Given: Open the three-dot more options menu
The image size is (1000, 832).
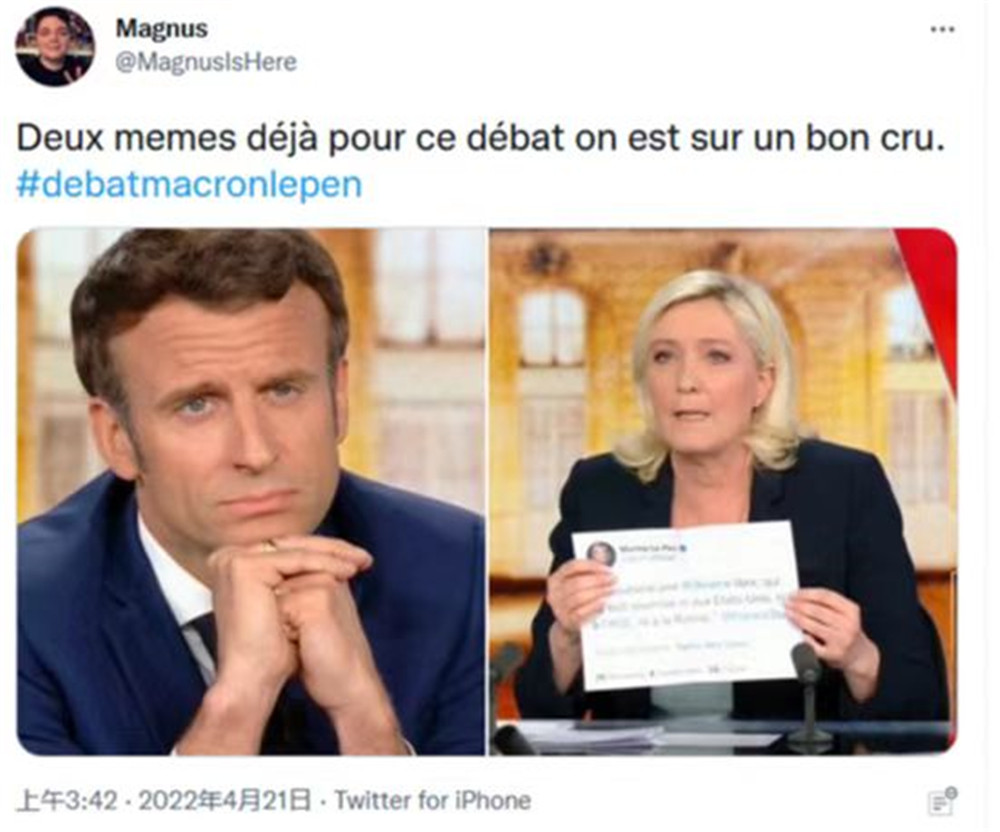Looking at the screenshot, I should click(941, 29).
